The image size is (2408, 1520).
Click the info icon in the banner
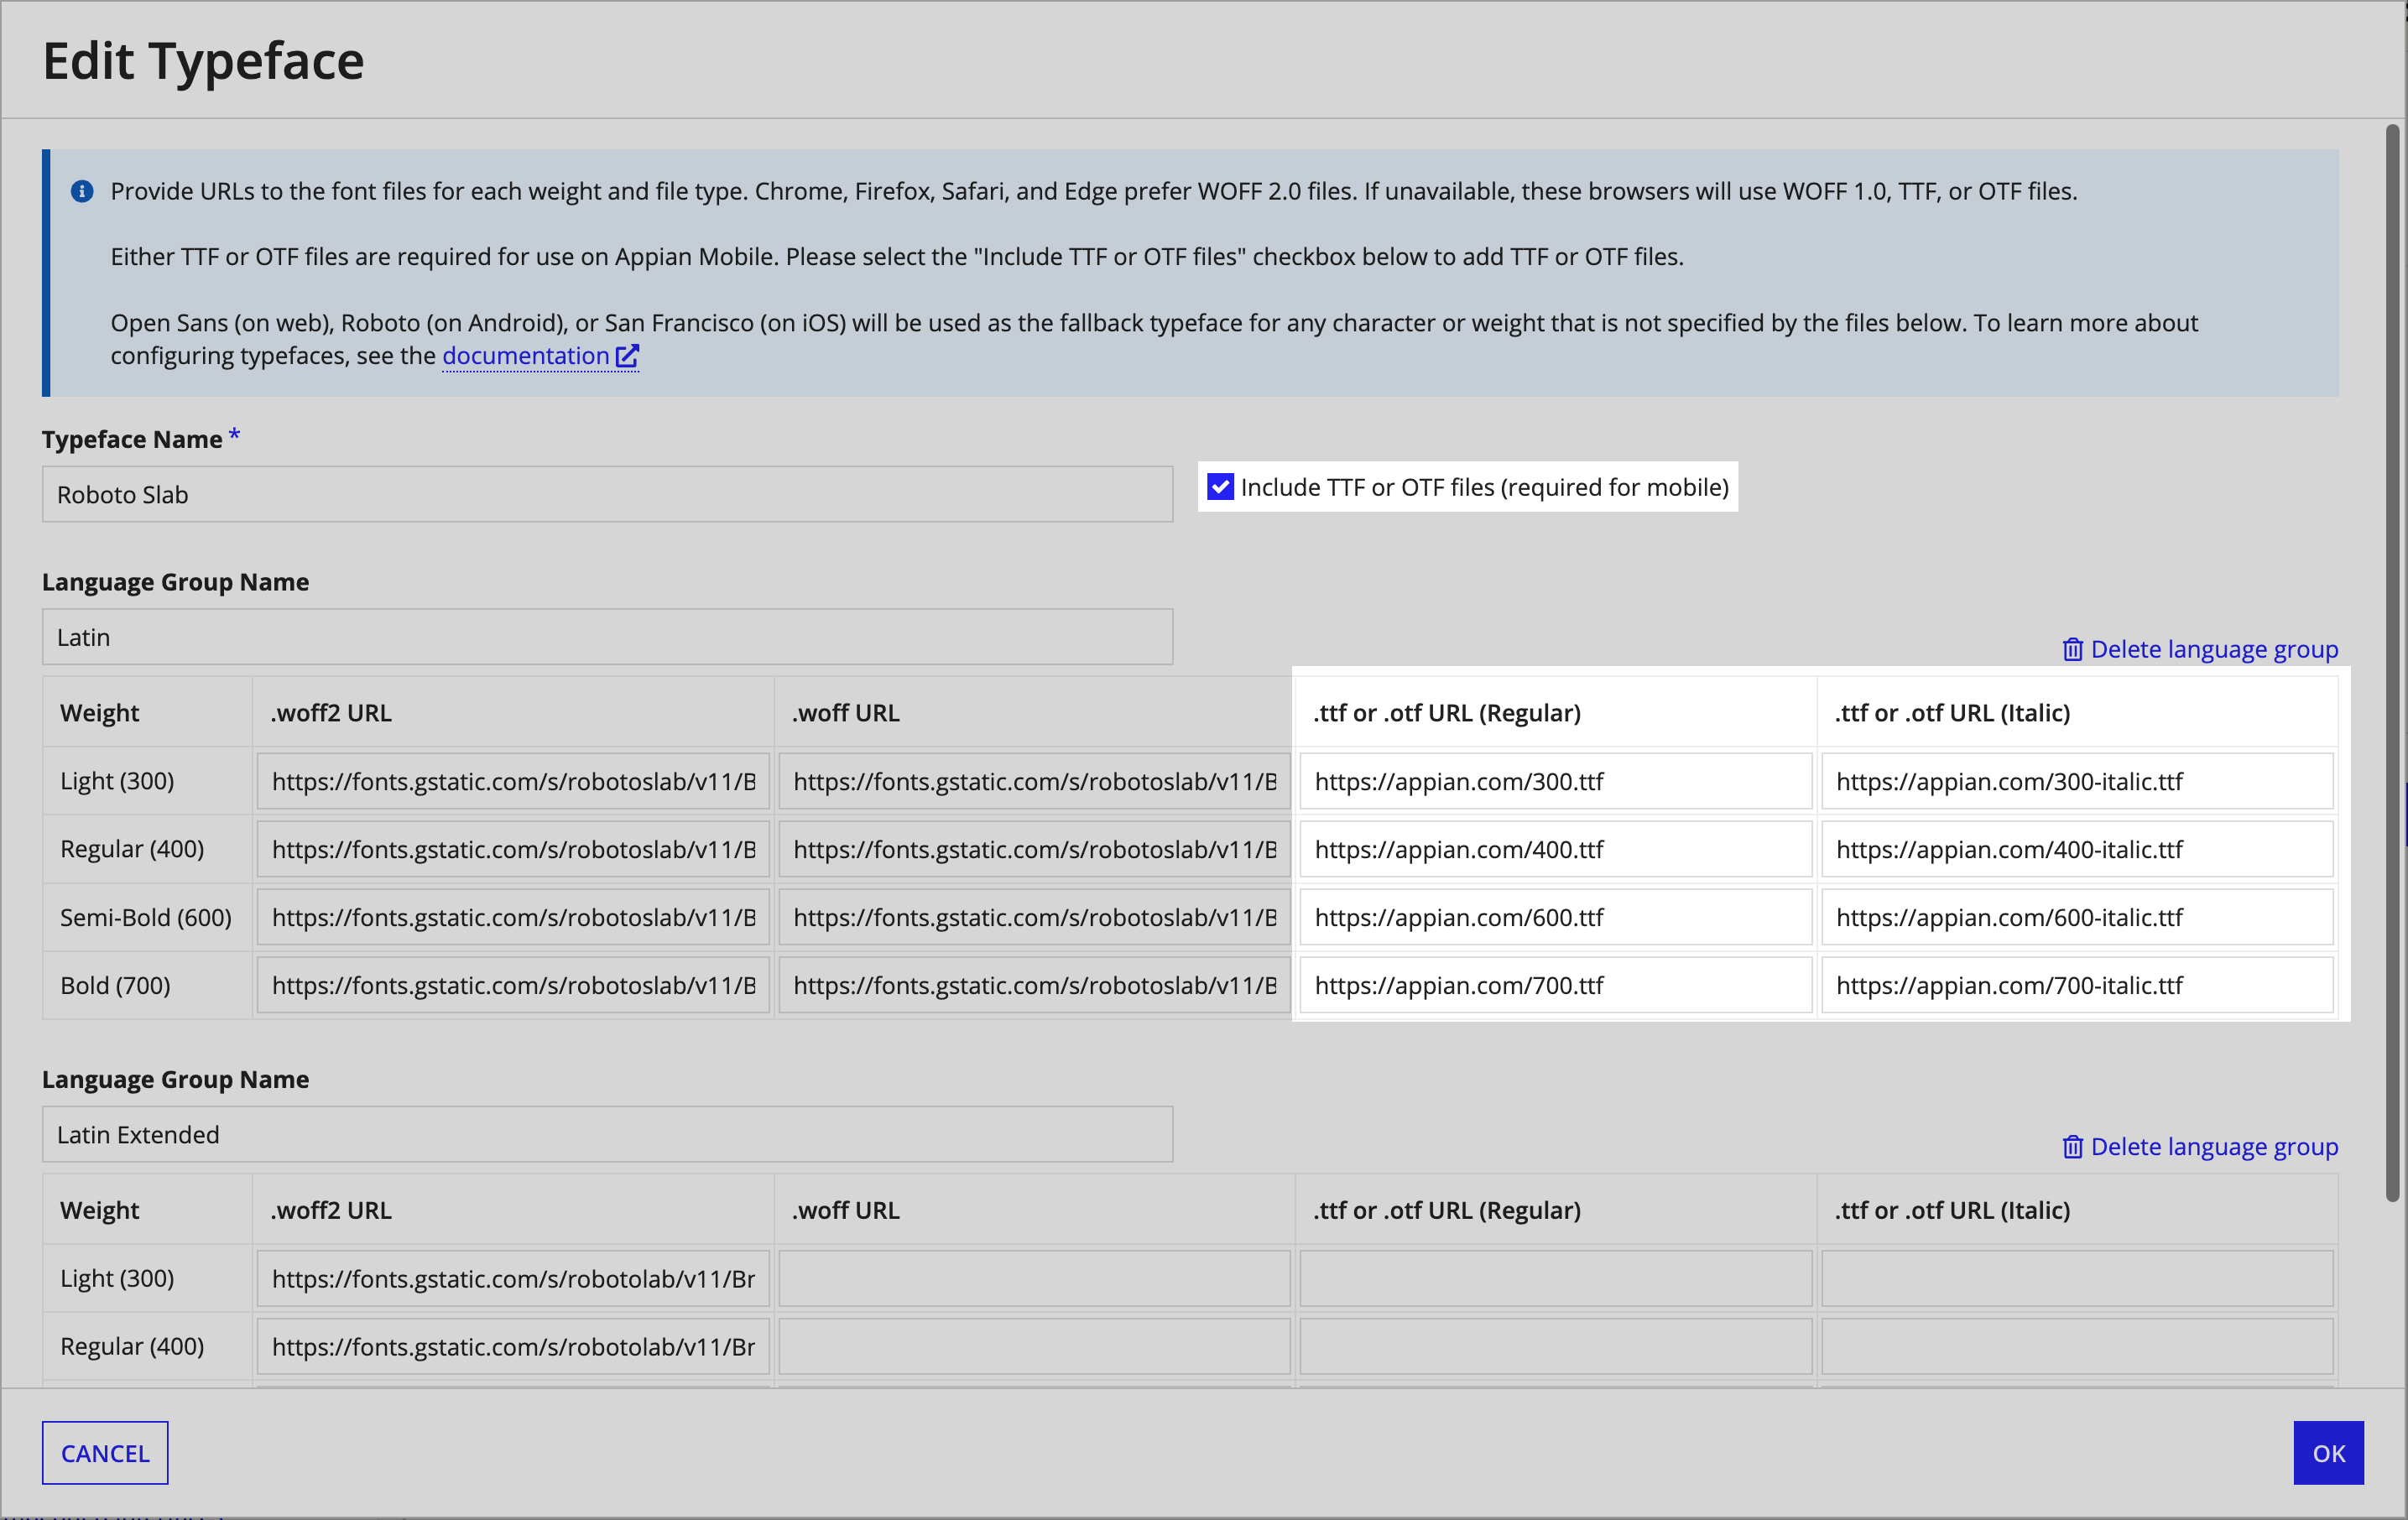(82, 191)
